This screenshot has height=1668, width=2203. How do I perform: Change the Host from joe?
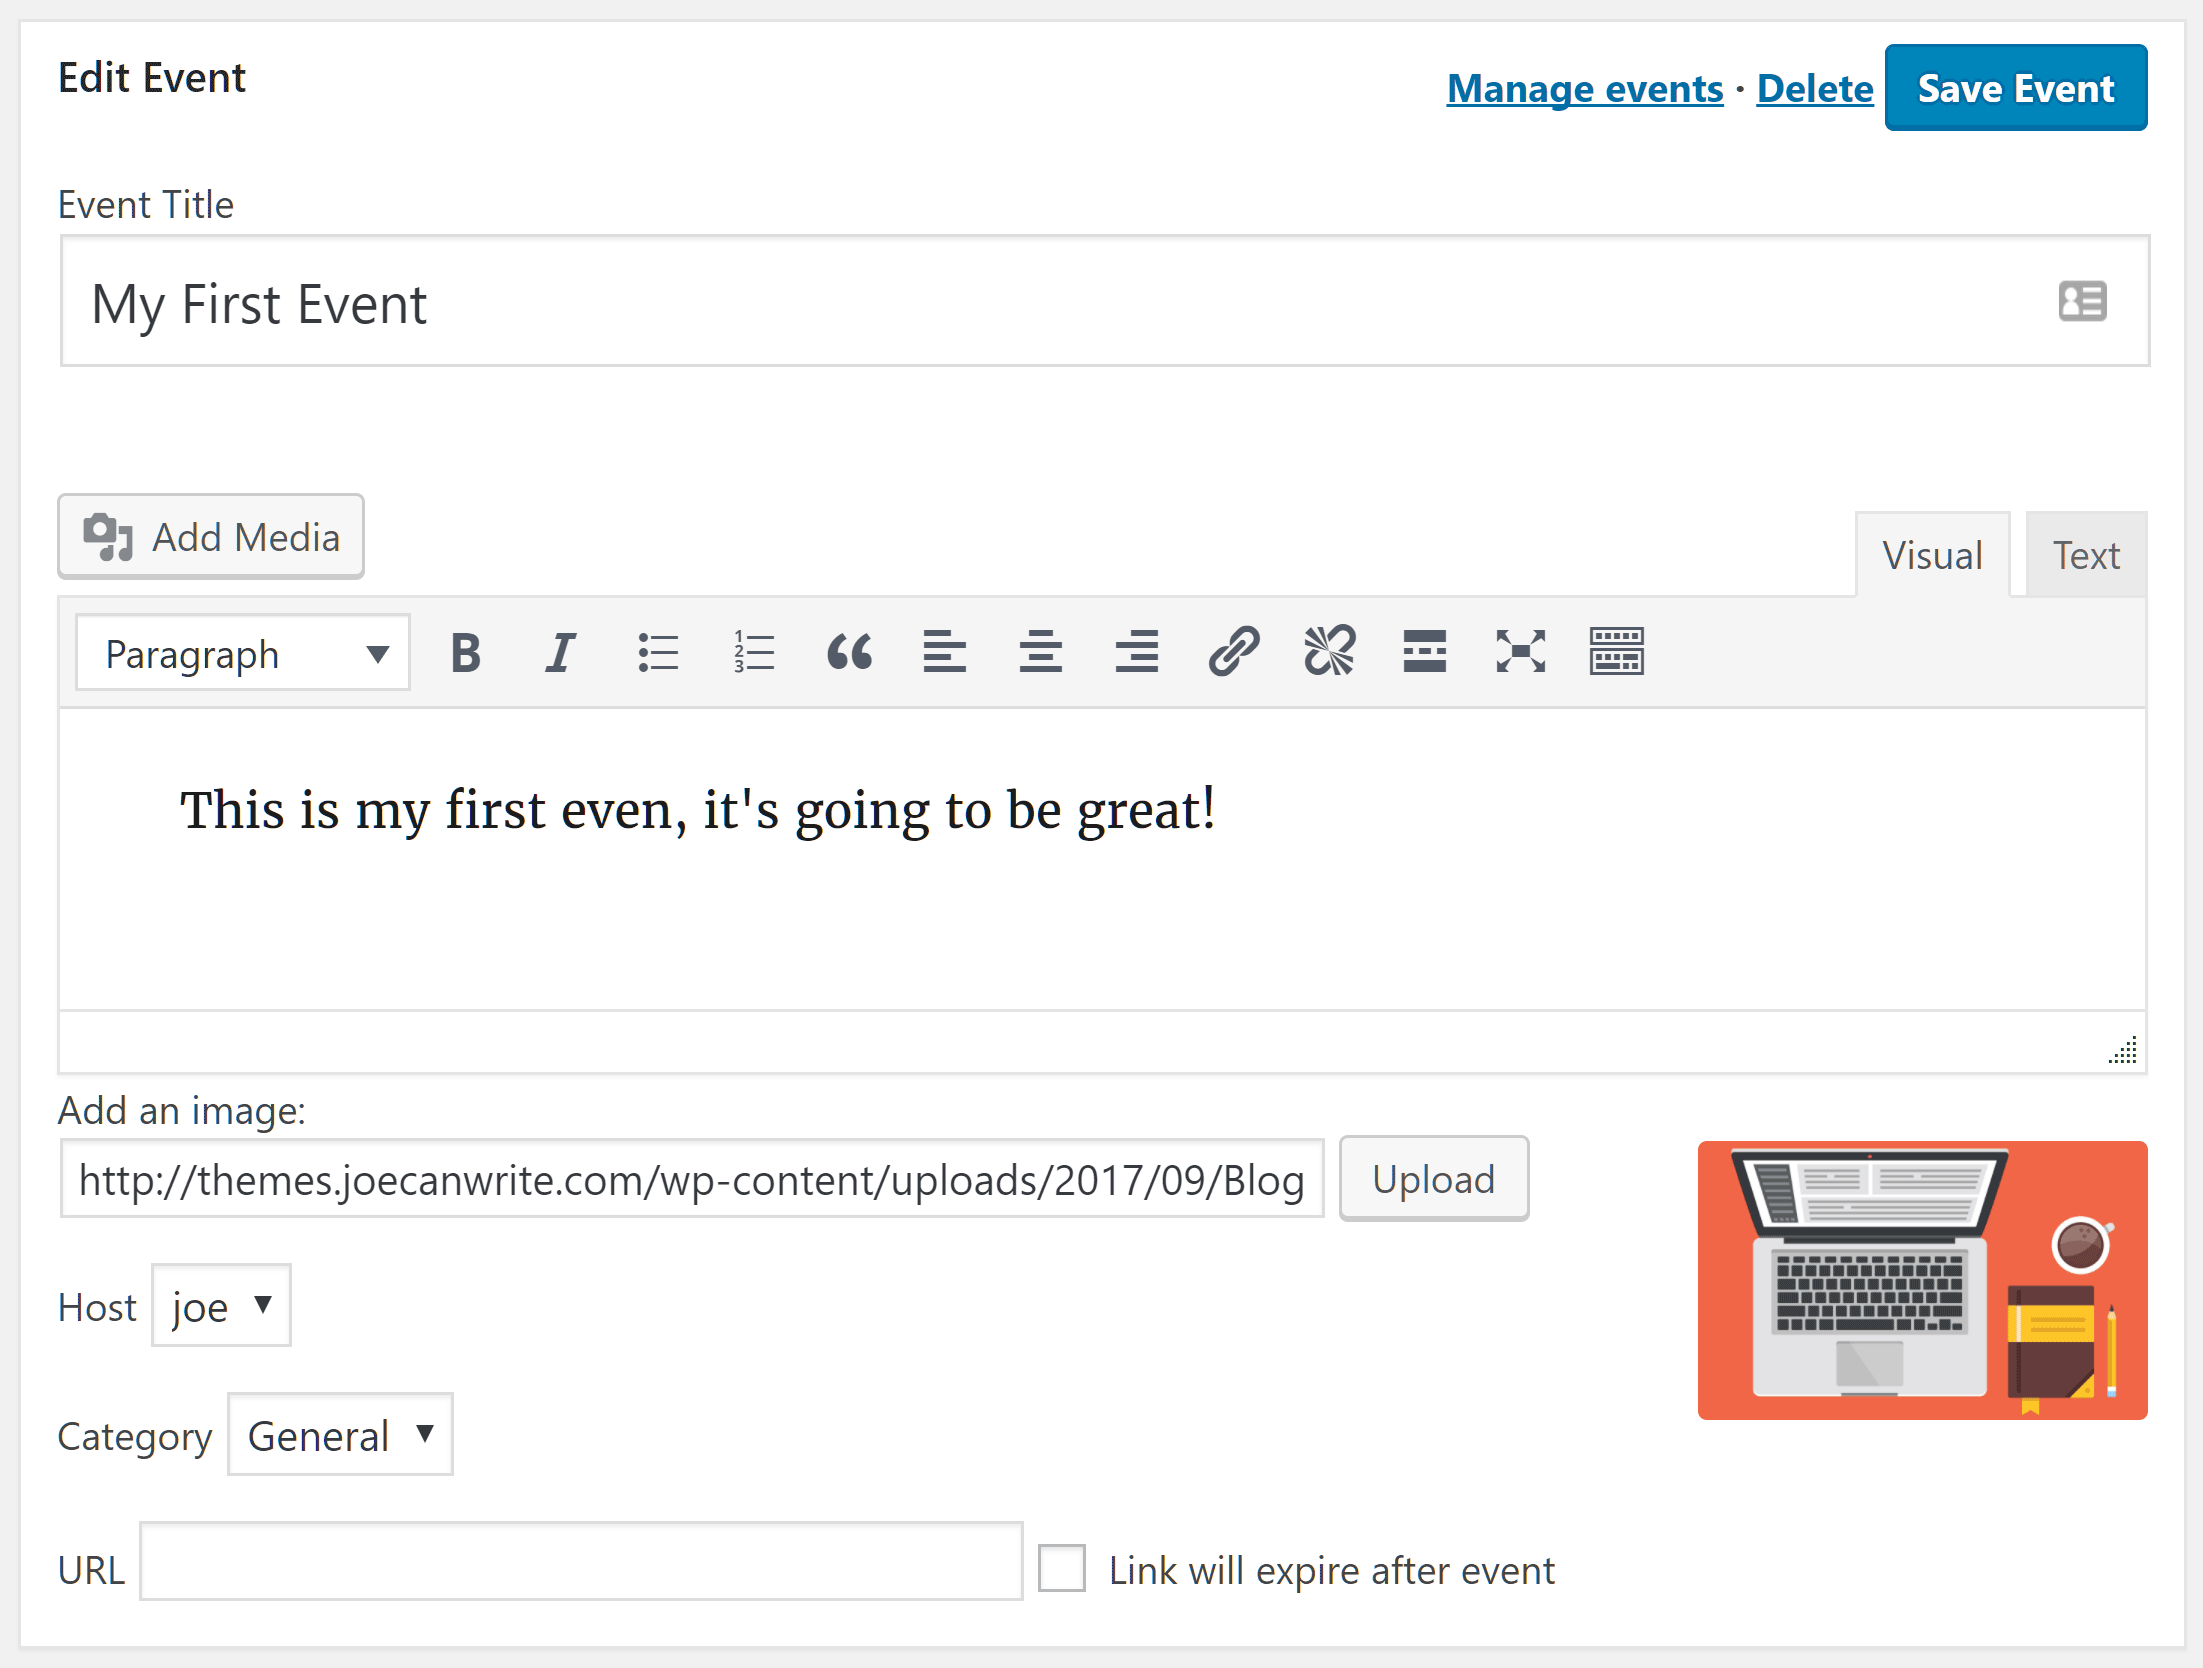(220, 1305)
